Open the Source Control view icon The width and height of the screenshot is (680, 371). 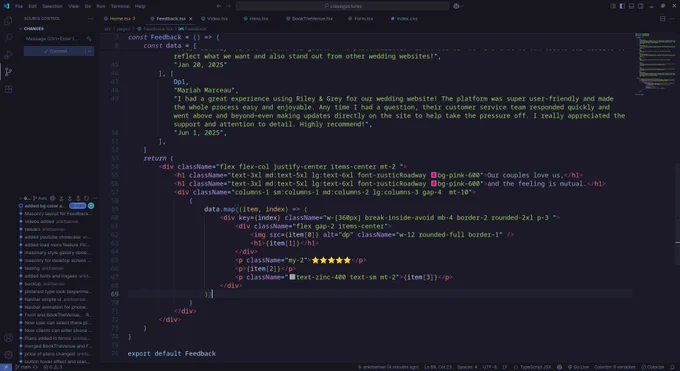point(8,72)
